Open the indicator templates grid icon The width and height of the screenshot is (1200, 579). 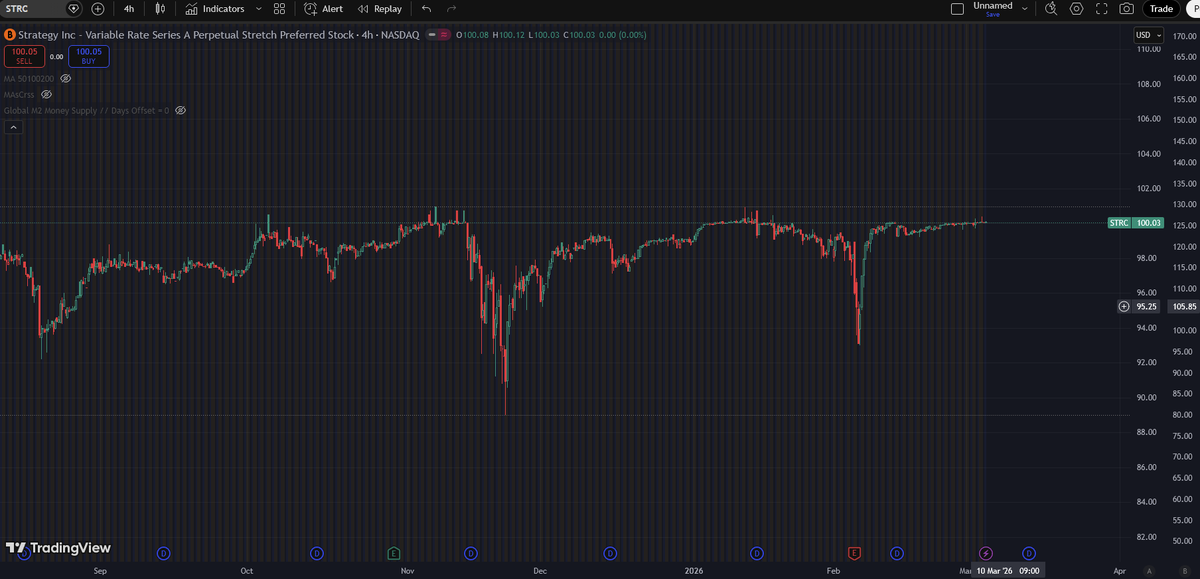click(279, 9)
